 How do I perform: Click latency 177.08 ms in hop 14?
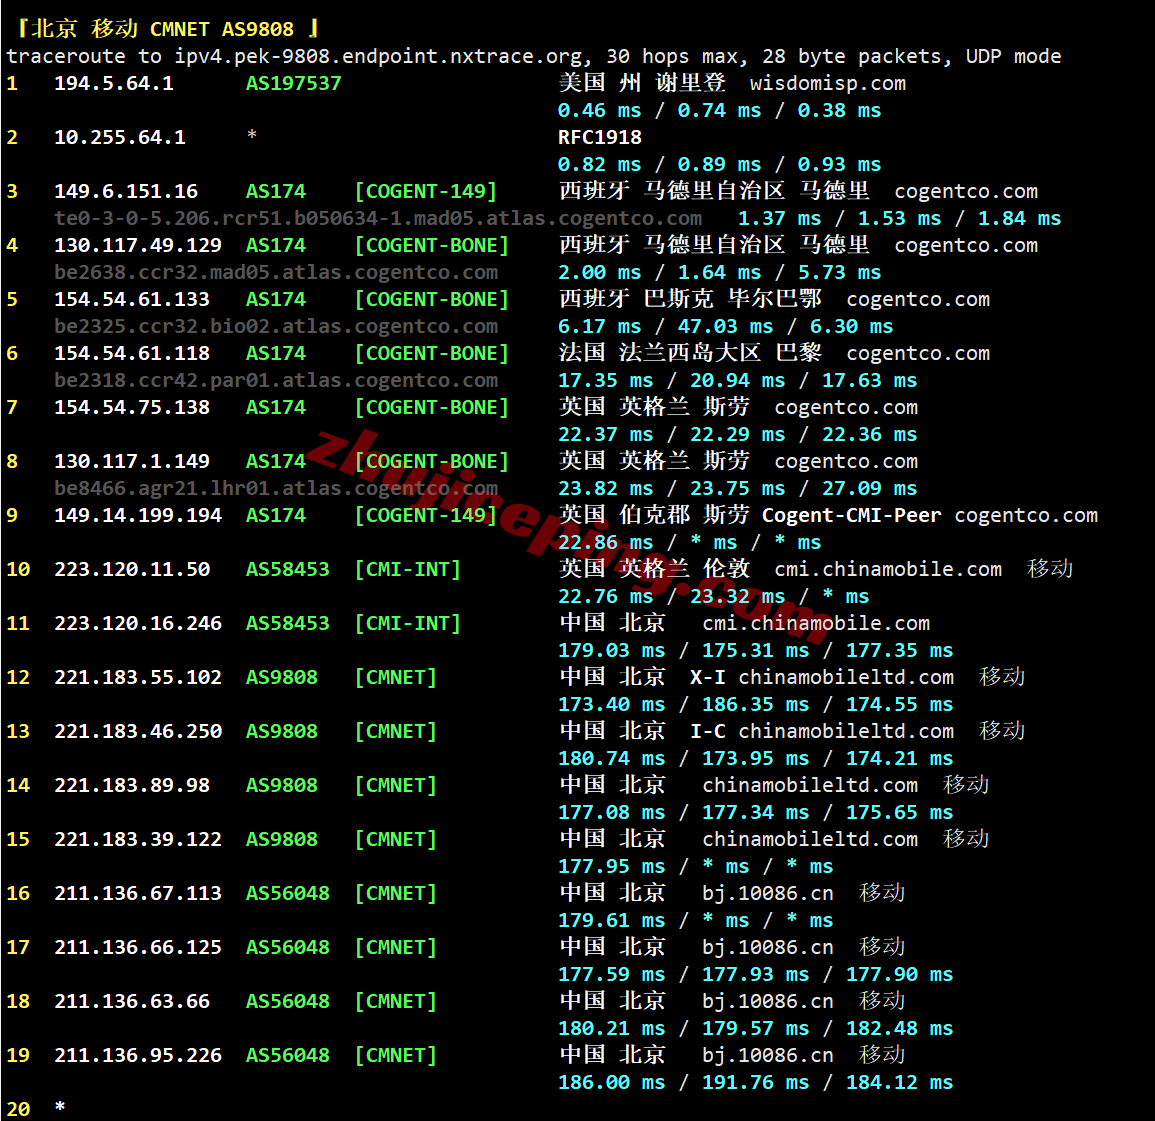[x=611, y=812]
